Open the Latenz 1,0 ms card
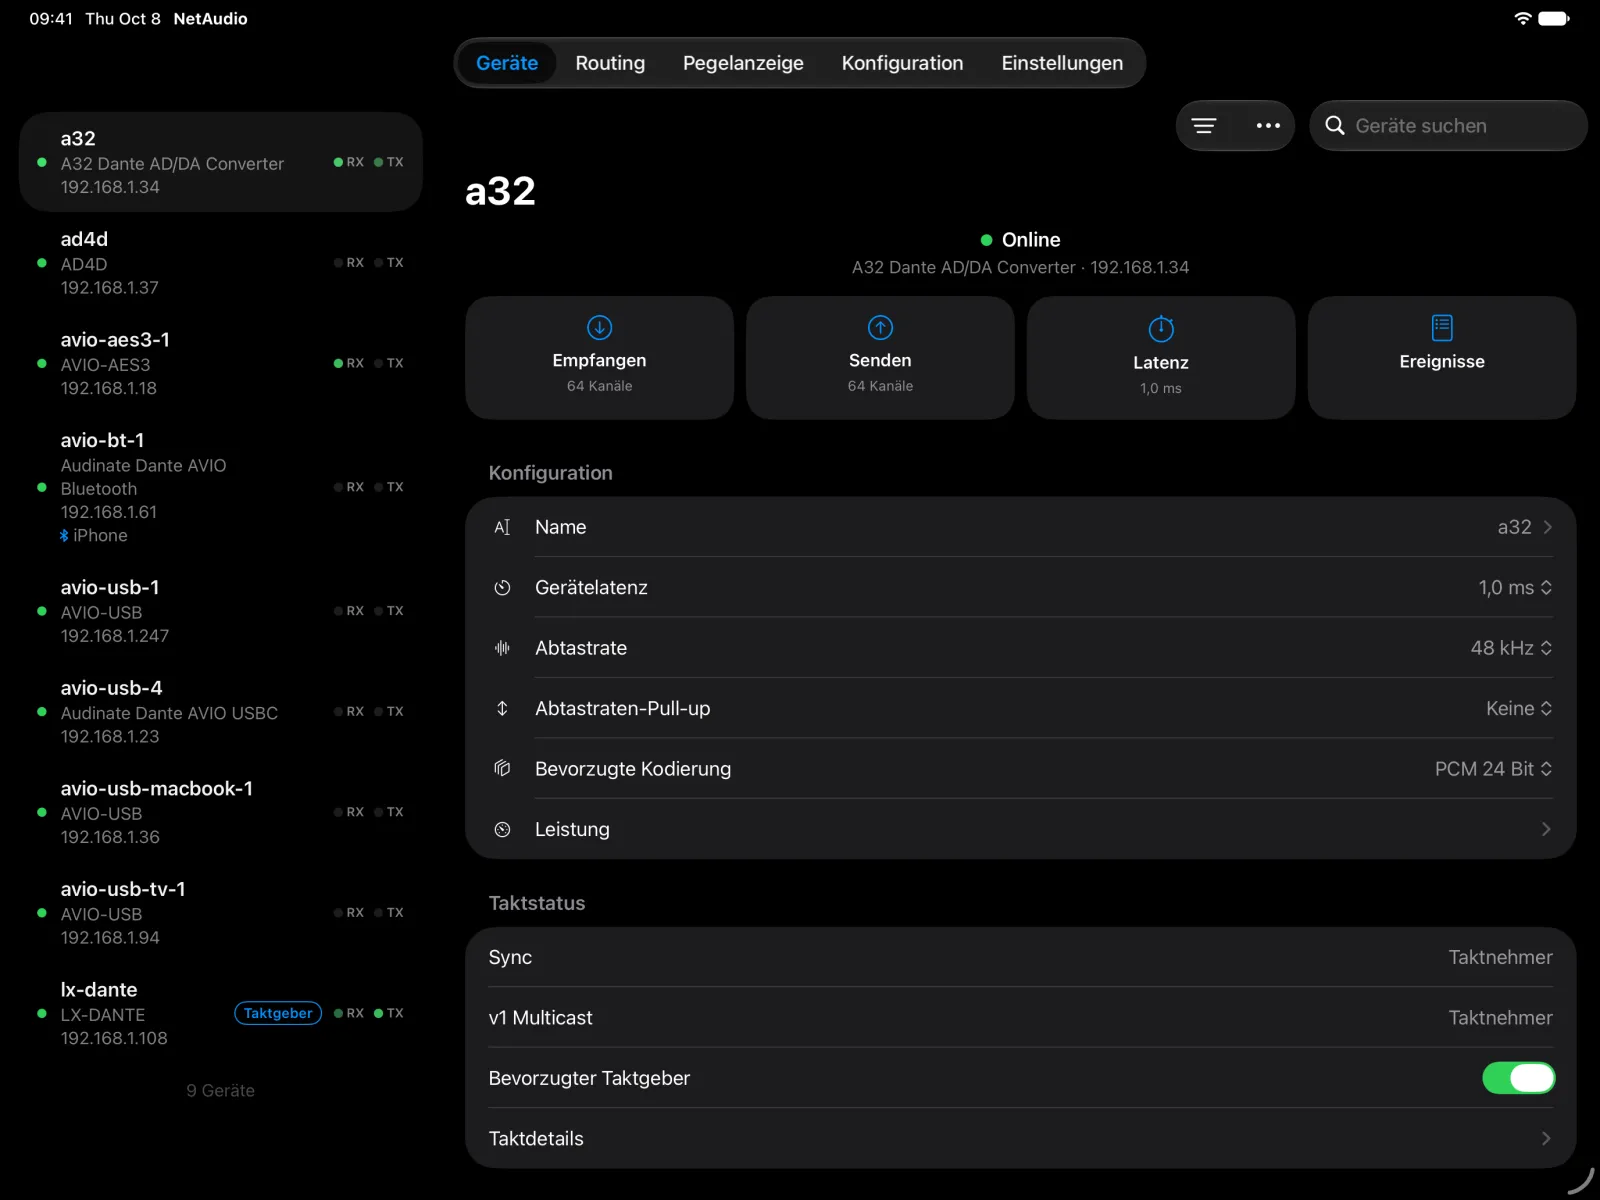 pyautogui.click(x=1161, y=357)
